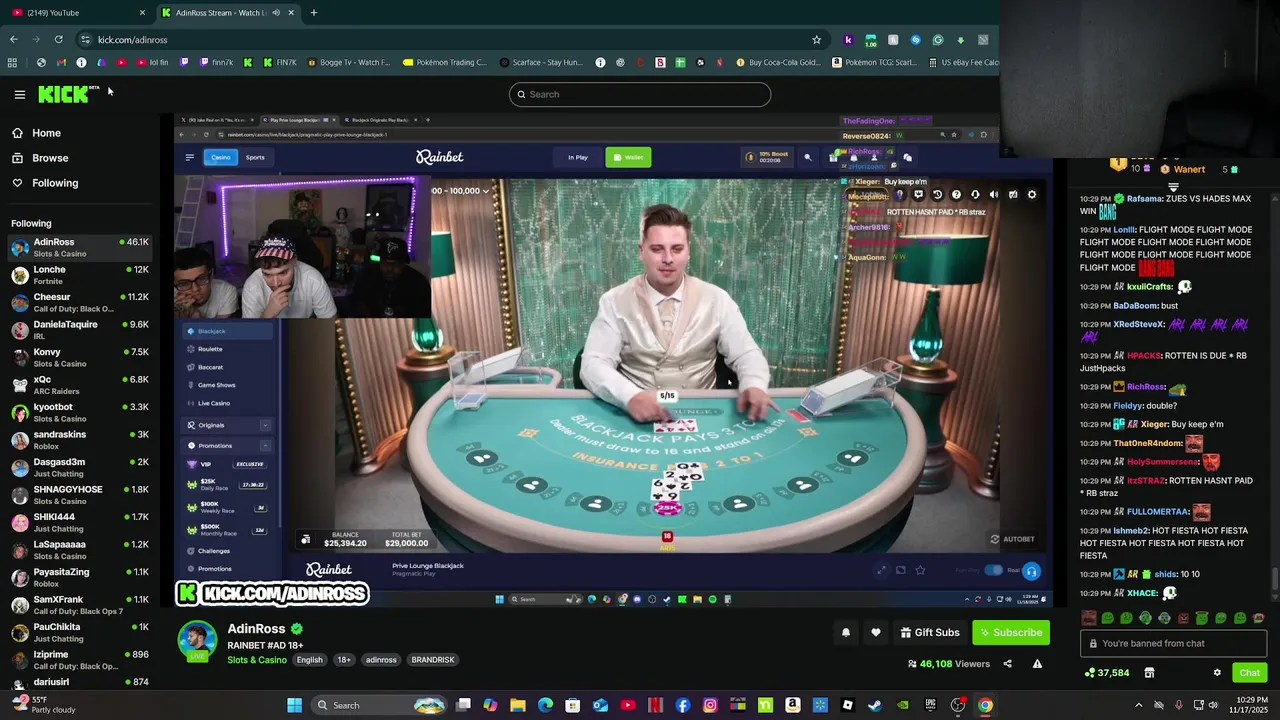The image size is (1280, 720).
Task: Share the stream via share icon
Action: pos(1007,664)
